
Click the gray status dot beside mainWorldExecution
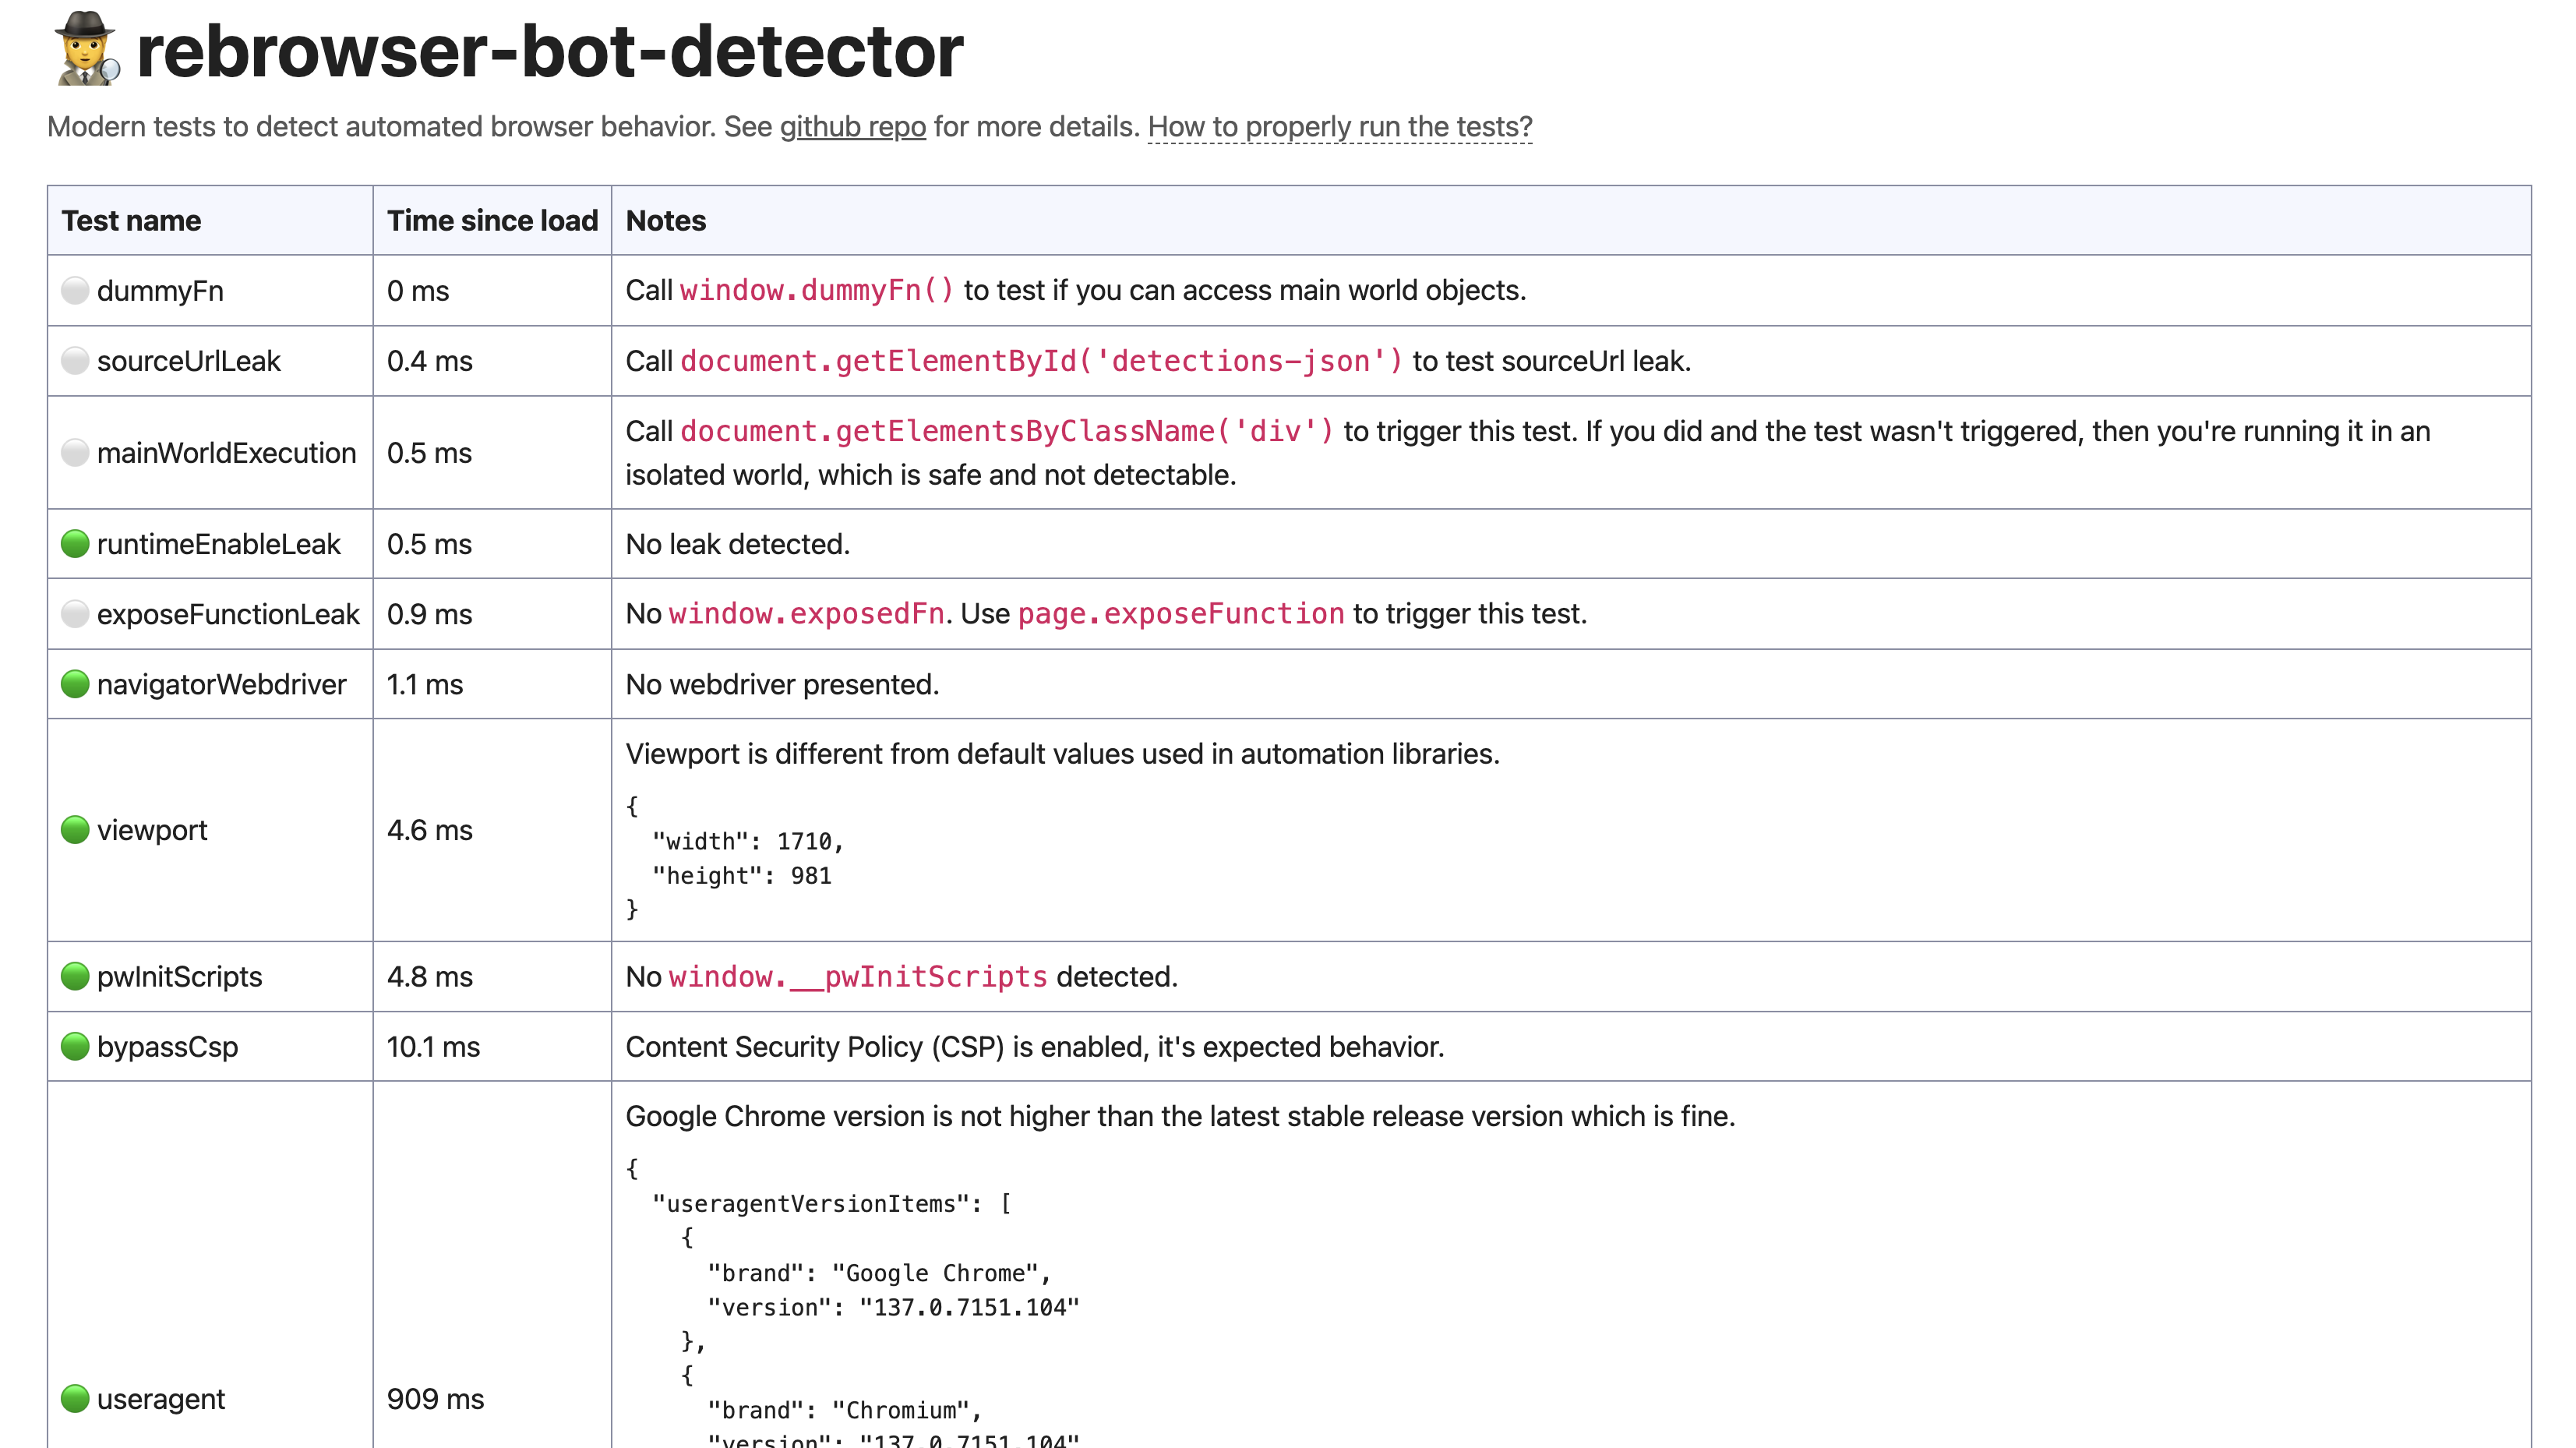75,453
